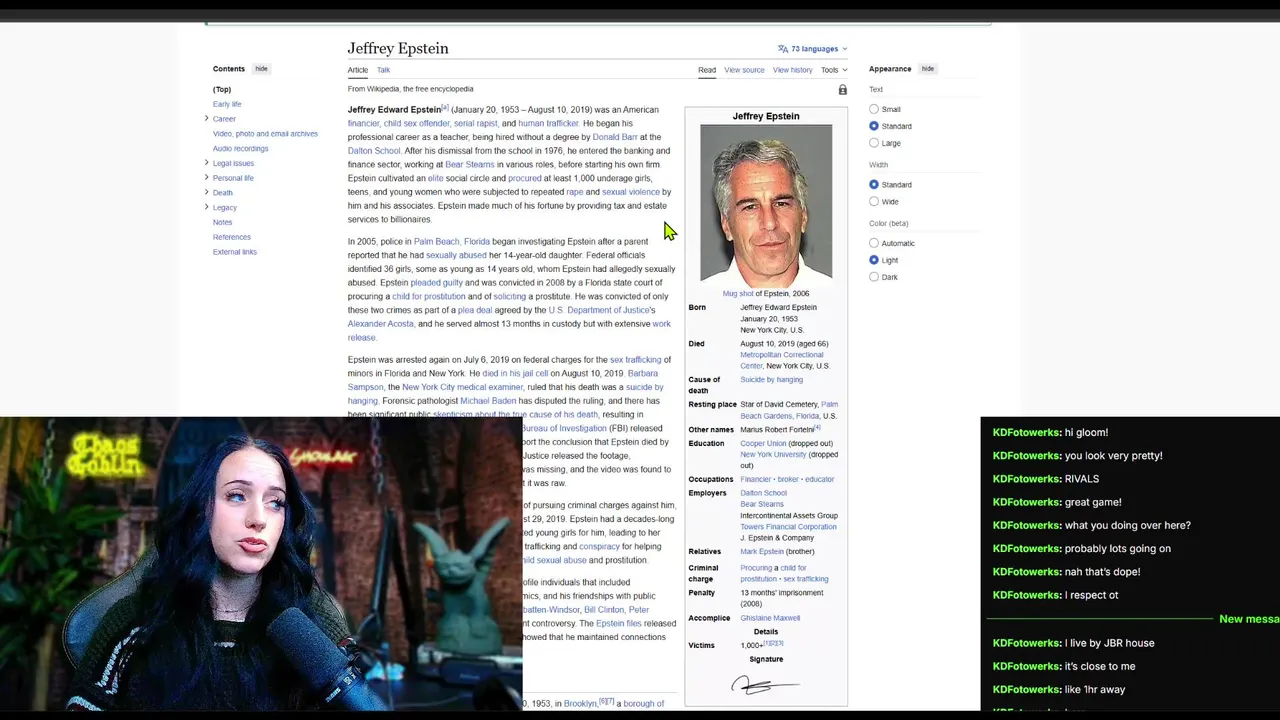Open the infobox mug shot image
The height and width of the screenshot is (720, 1280).
click(766, 204)
